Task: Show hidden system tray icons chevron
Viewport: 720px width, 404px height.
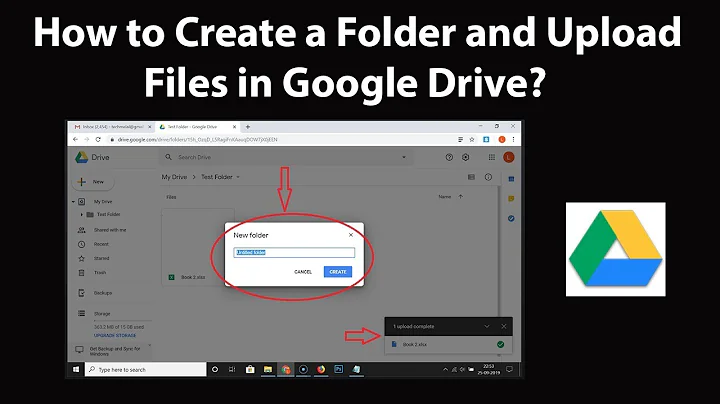Action: click(x=445, y=369)
